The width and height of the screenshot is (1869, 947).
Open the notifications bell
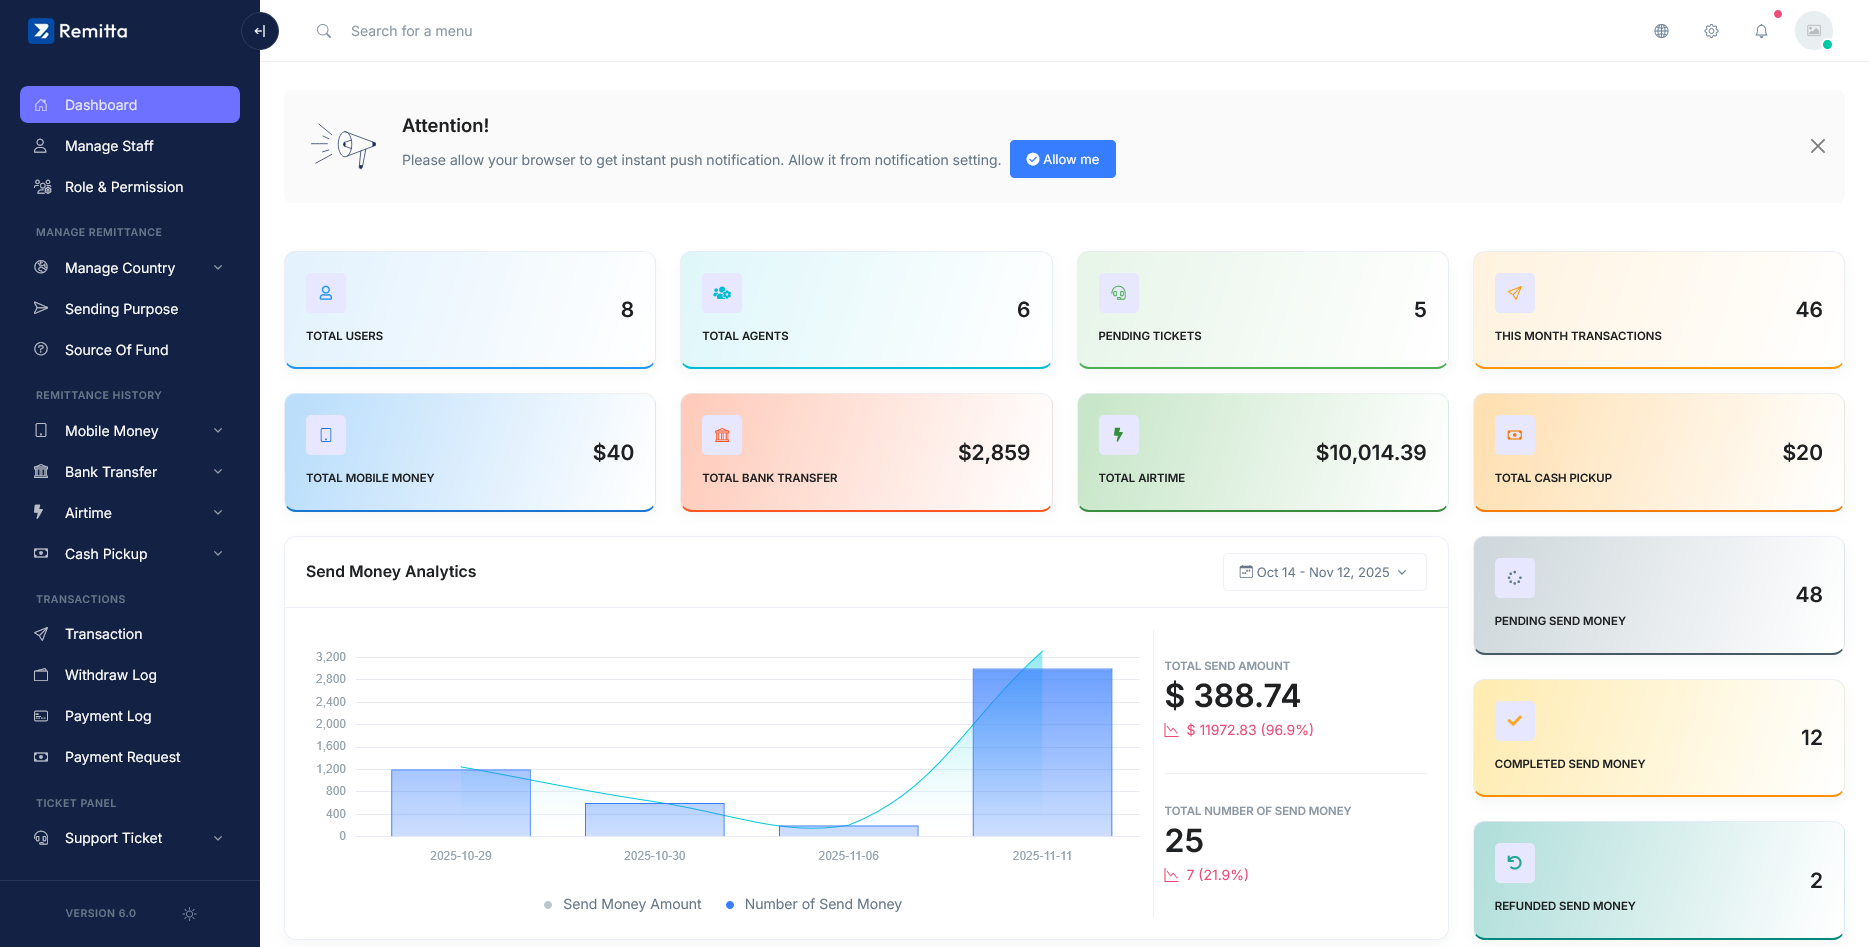1761,31
